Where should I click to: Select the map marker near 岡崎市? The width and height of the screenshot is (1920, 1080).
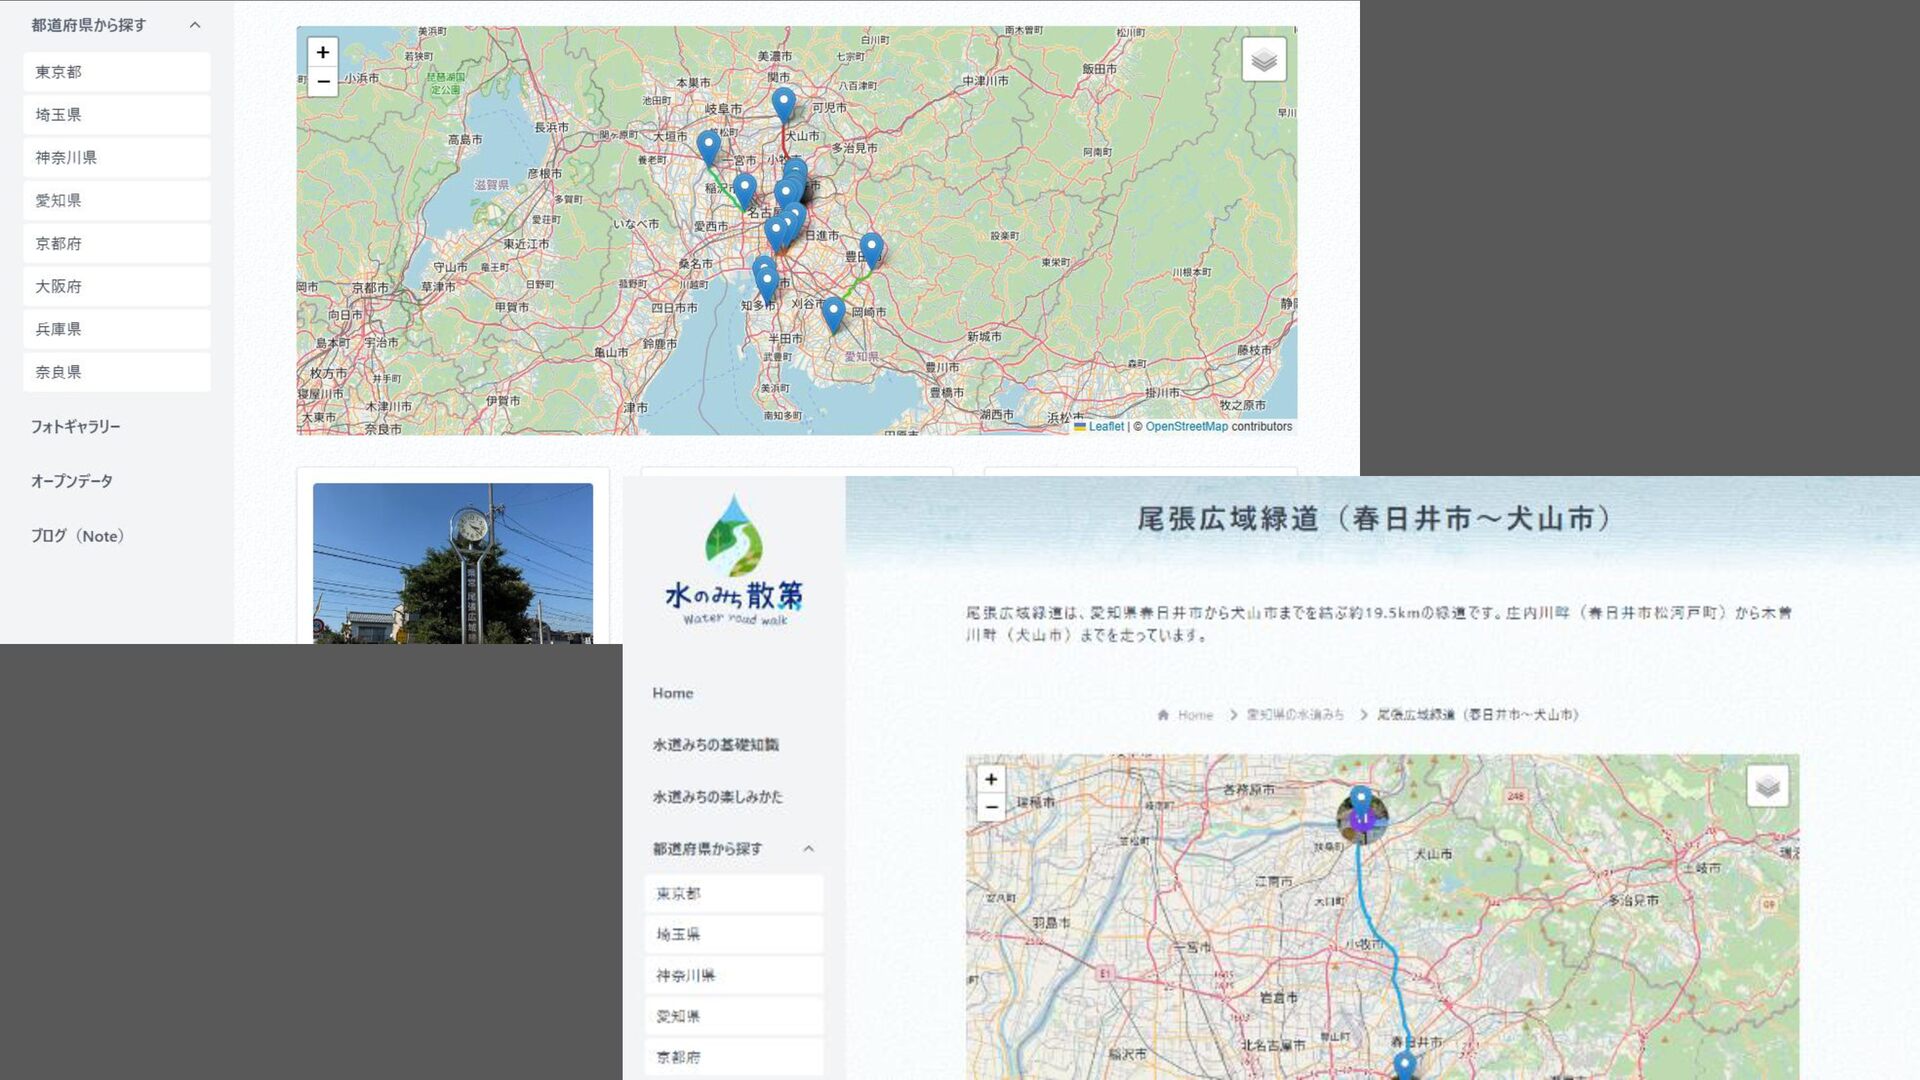(833, 313)
